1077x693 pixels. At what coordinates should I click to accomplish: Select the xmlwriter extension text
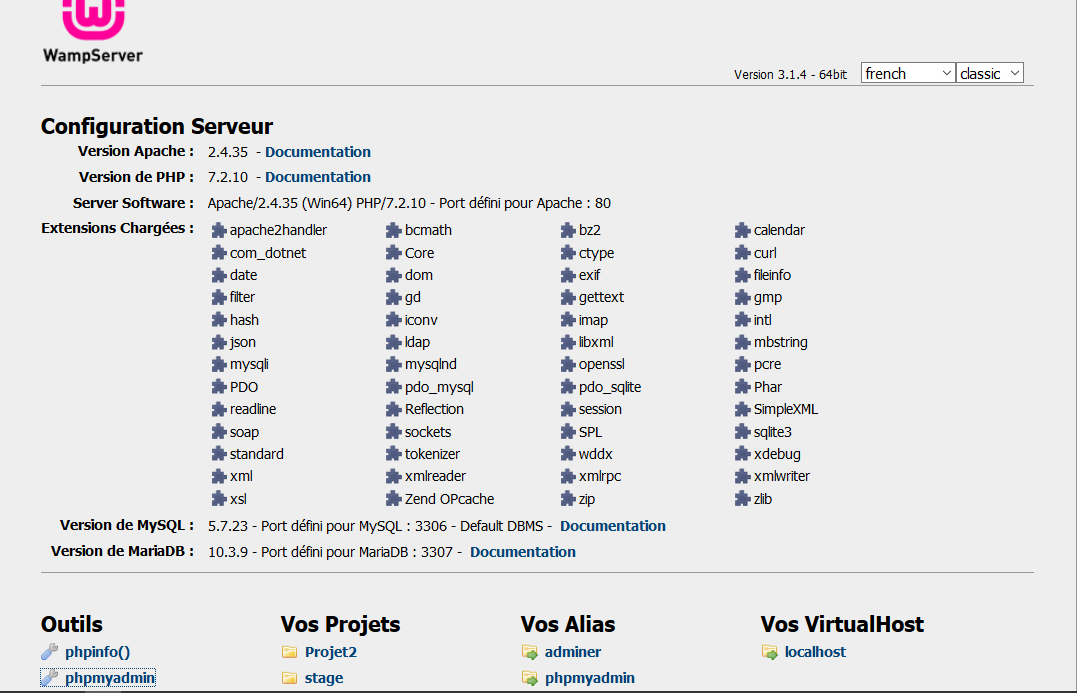point(782,476)
